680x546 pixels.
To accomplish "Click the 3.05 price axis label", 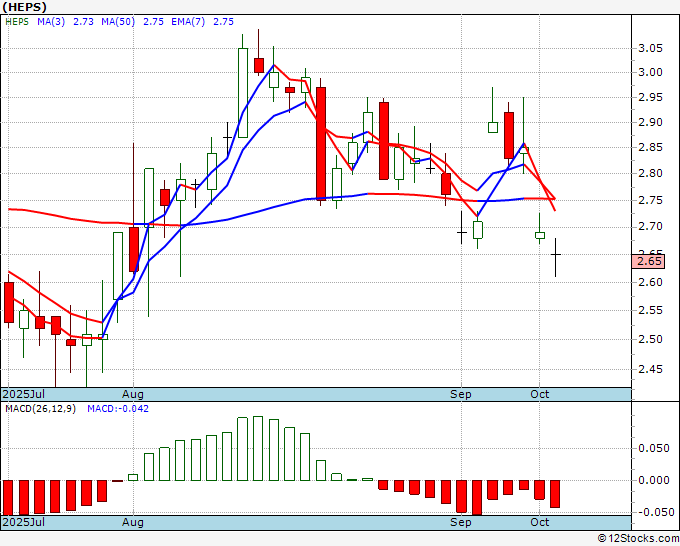I will point(651,48).
